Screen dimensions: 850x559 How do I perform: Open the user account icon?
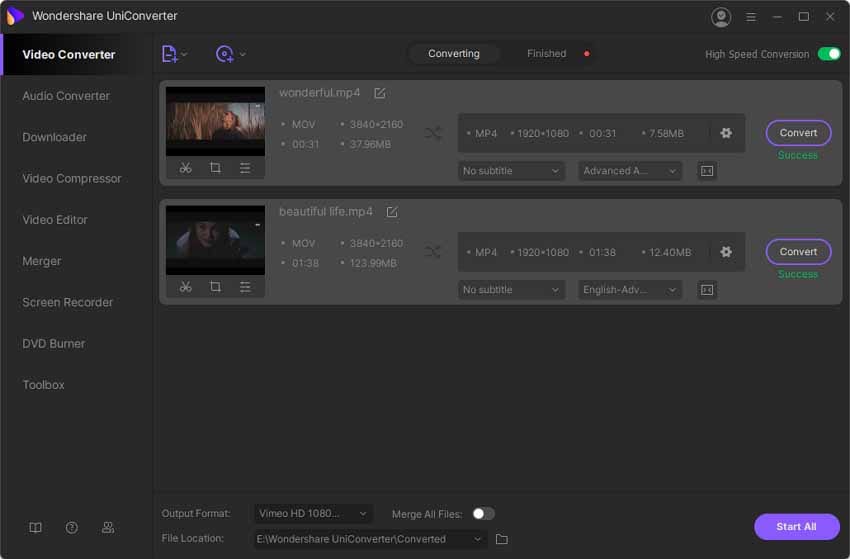[x=720, y=17]
